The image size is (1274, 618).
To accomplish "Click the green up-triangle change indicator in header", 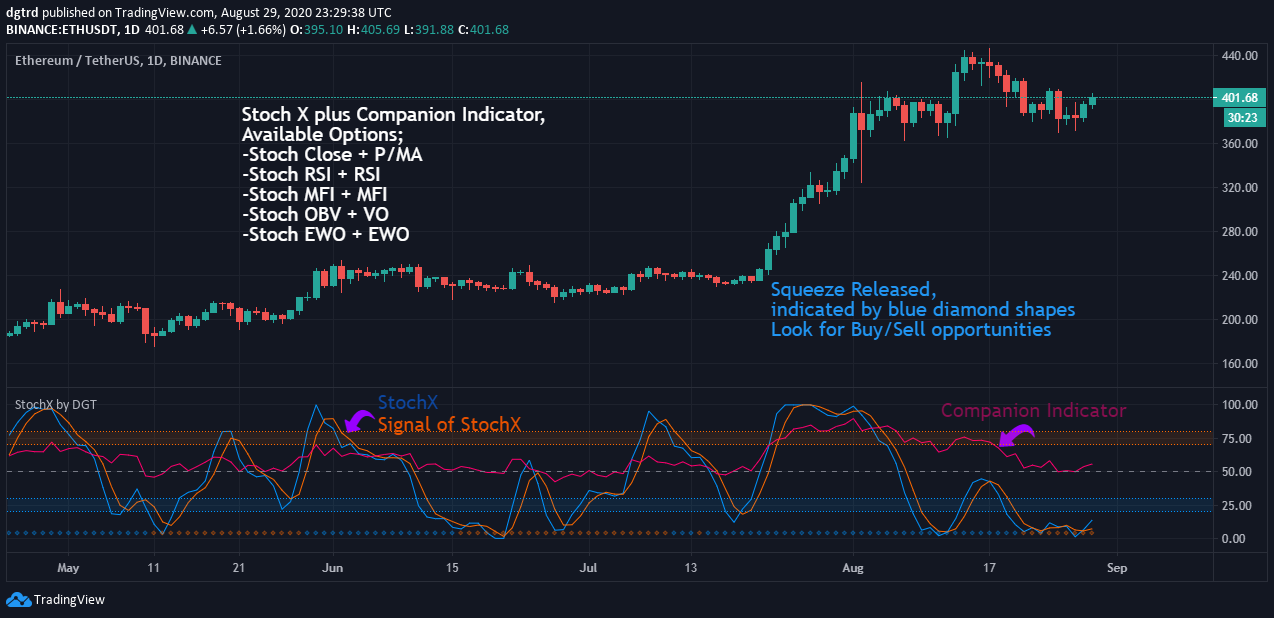I will (192, 30).
